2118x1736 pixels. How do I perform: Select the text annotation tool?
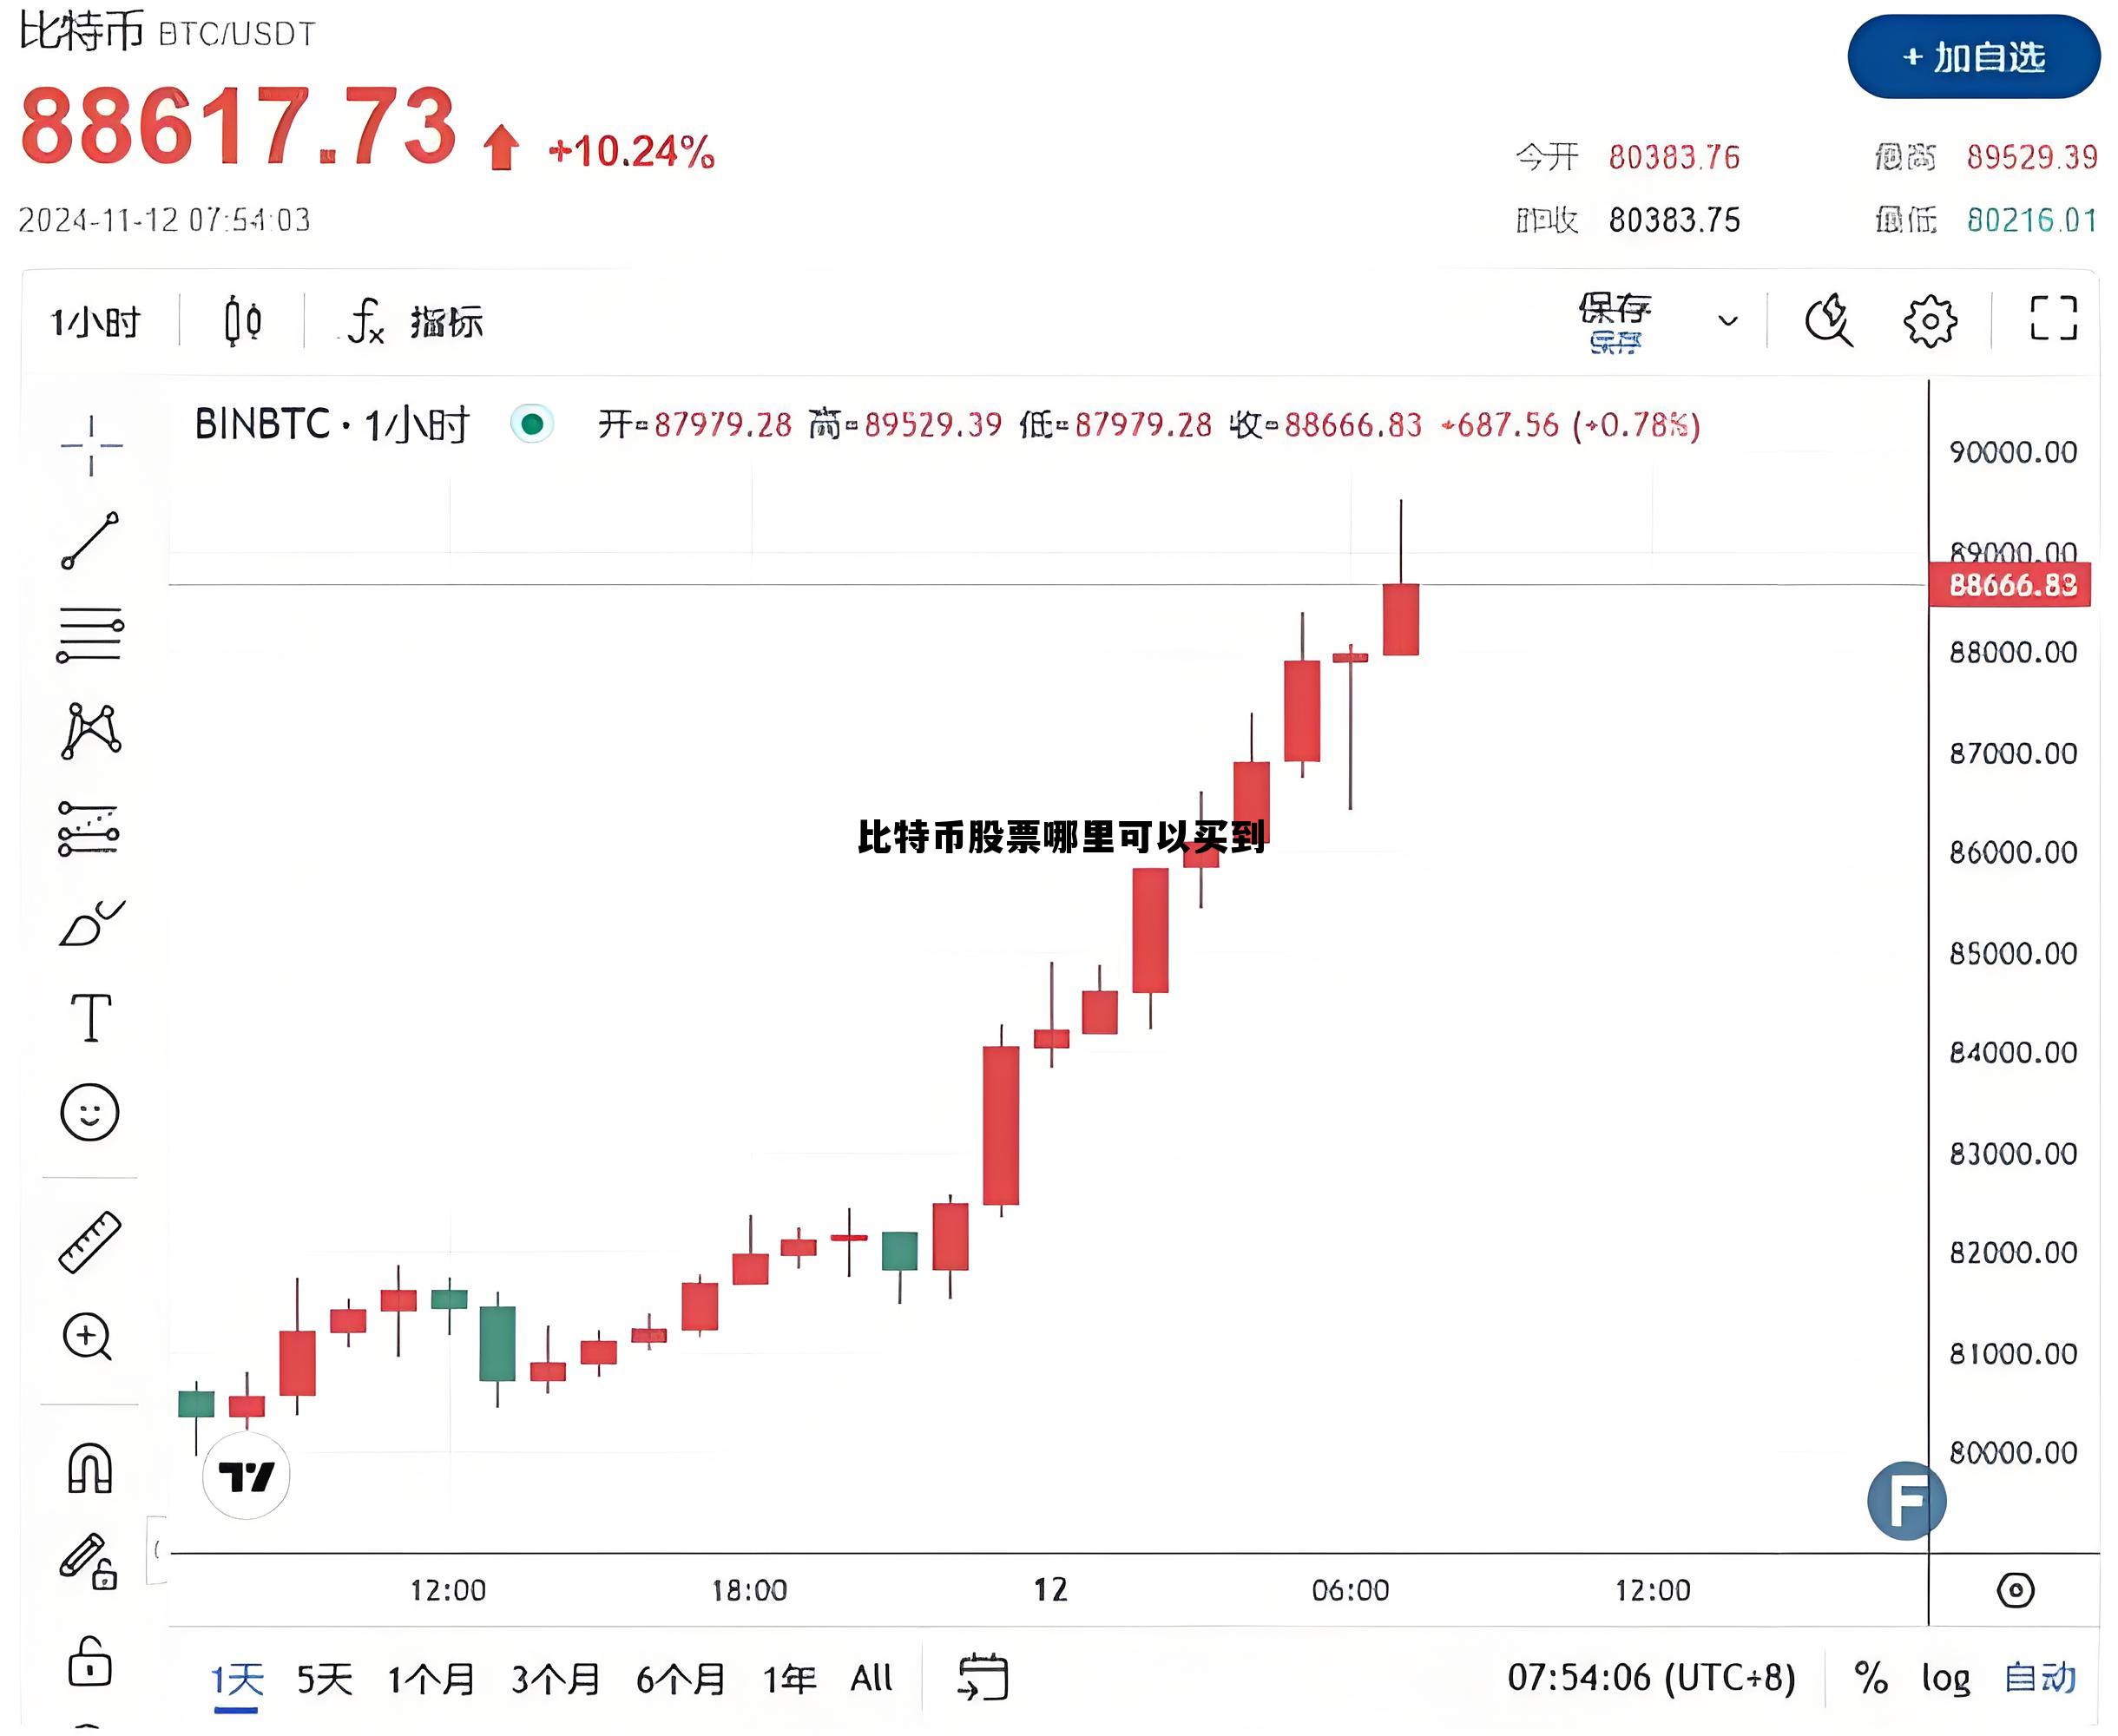pyautogui.click(x=90, y=1020)
